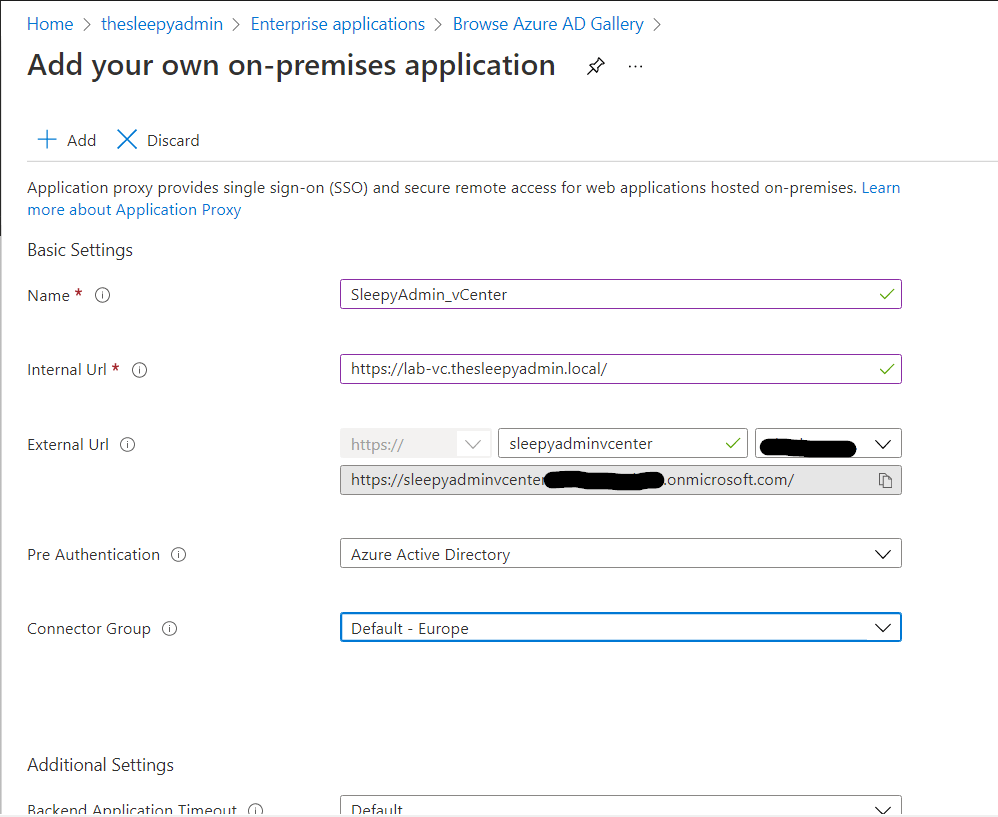The width and height of the screenshot is (998, 817).
Task: Go to Home in the breadcrumb
Action: (50, 24)
